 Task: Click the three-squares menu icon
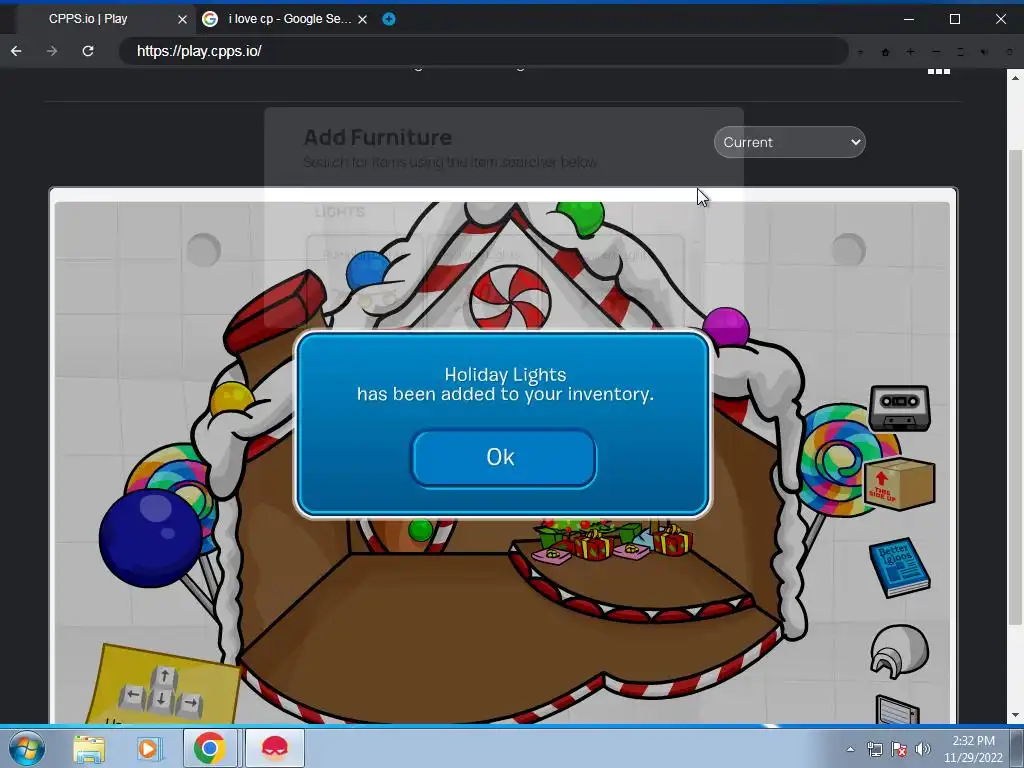click(x=938, y=71)
